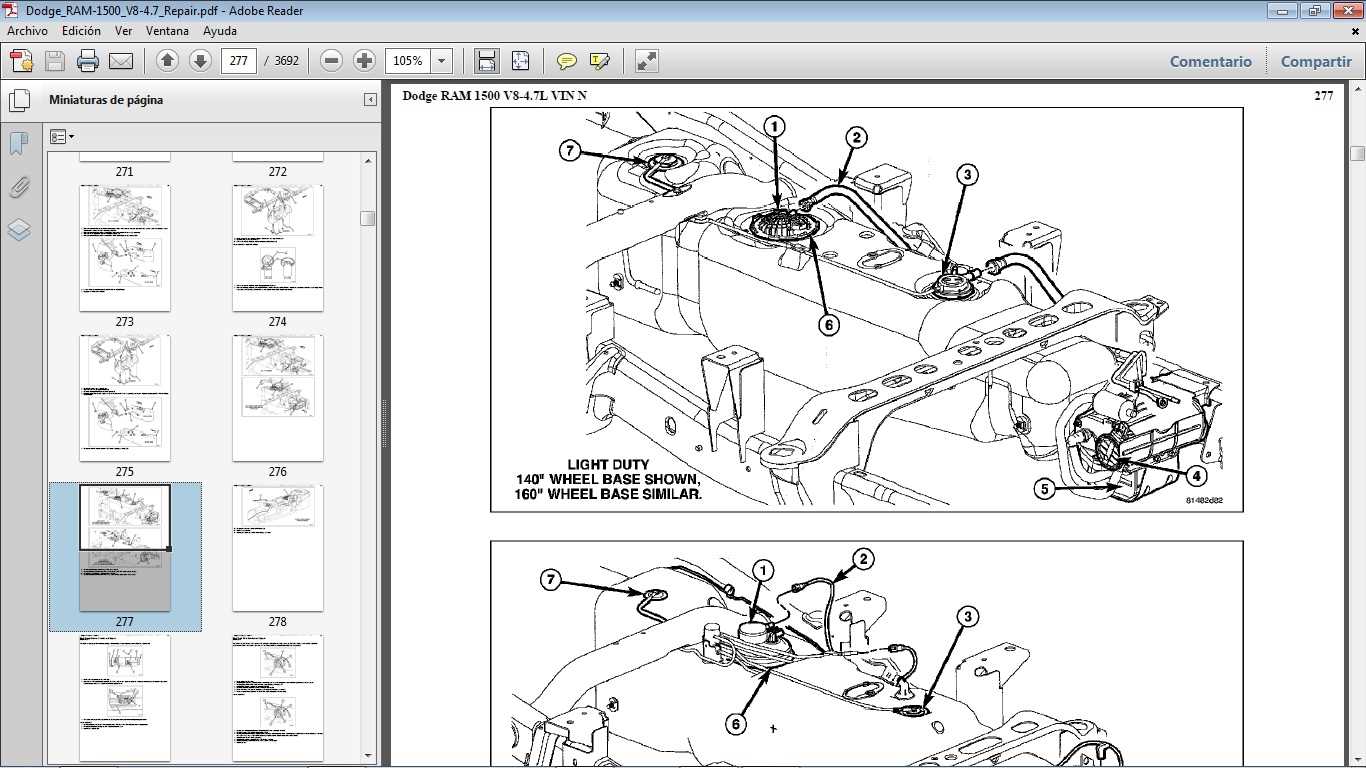Click the Save file icon
1366x768 pixels.
[55, 61]
